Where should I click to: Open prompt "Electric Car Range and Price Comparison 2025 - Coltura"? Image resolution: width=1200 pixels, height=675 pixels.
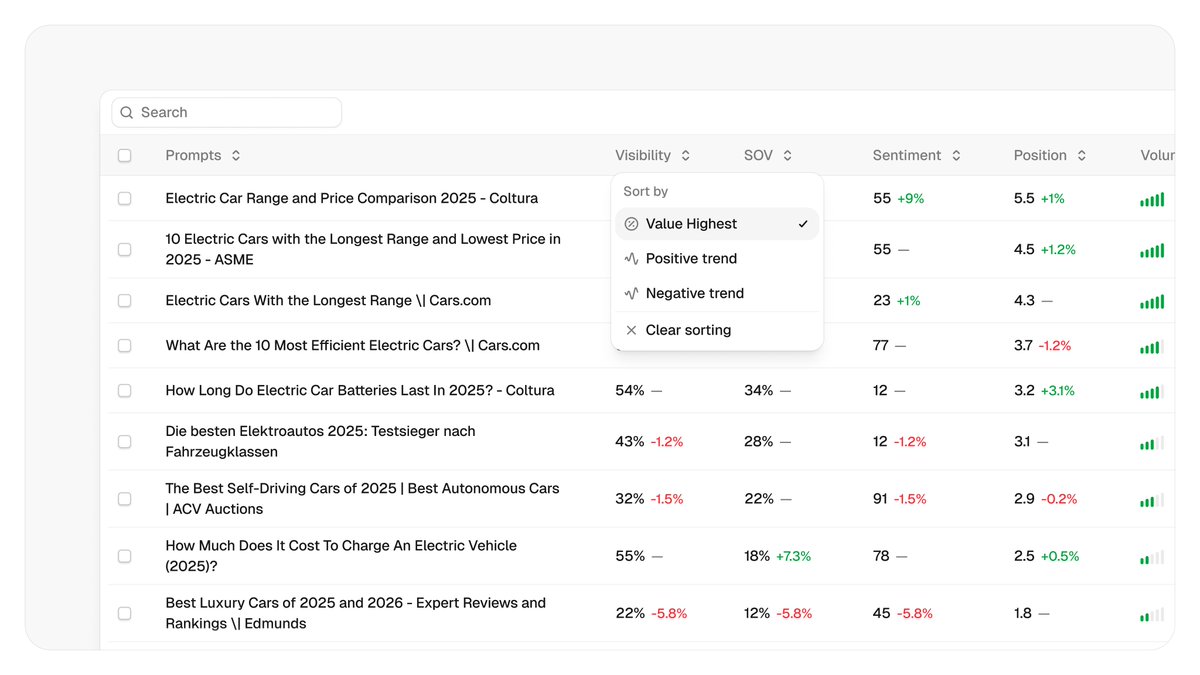[x=351, y=198]
